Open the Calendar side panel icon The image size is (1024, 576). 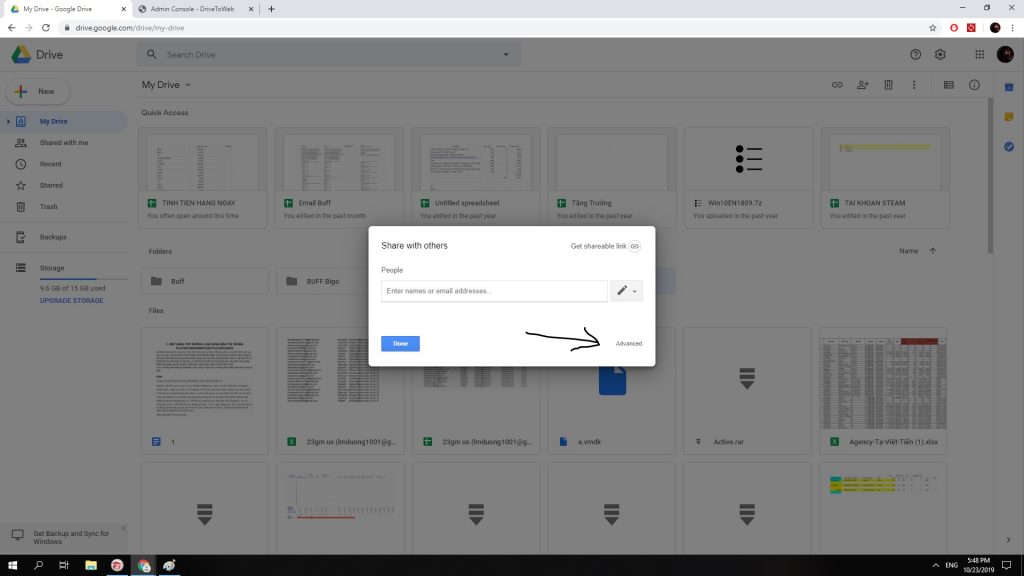point(1009,88)
